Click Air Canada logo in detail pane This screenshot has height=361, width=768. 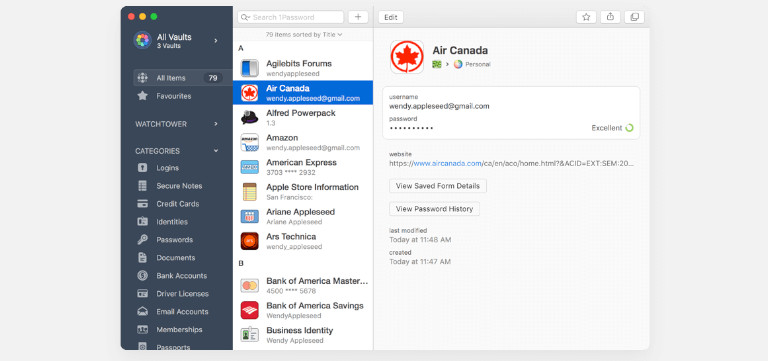coord(407,57)
